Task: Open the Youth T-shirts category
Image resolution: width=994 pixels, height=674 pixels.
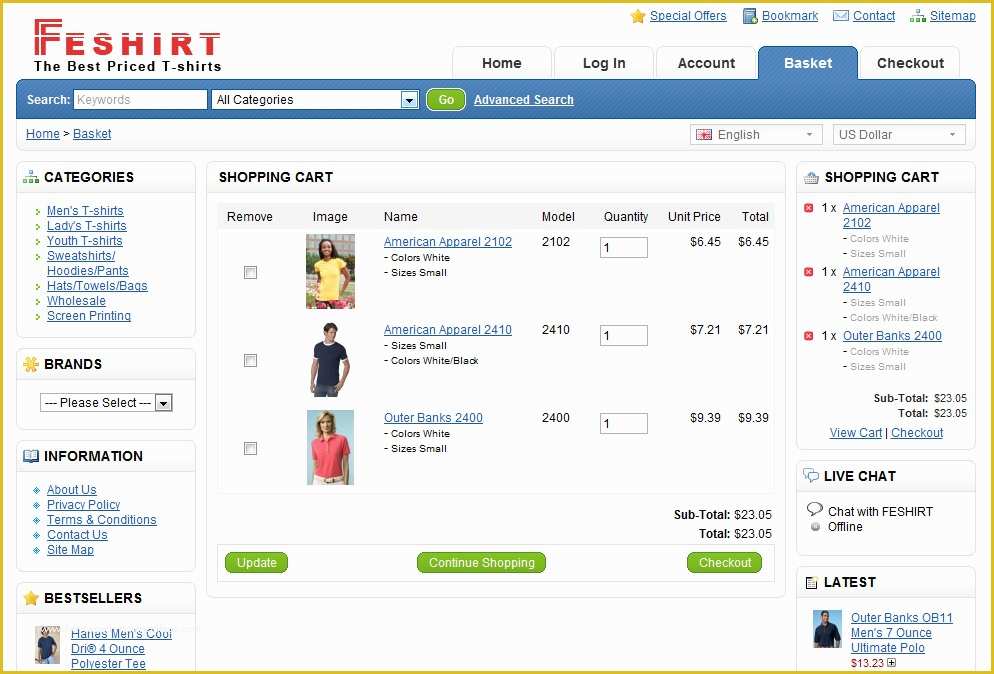Action: click(84, 241)
